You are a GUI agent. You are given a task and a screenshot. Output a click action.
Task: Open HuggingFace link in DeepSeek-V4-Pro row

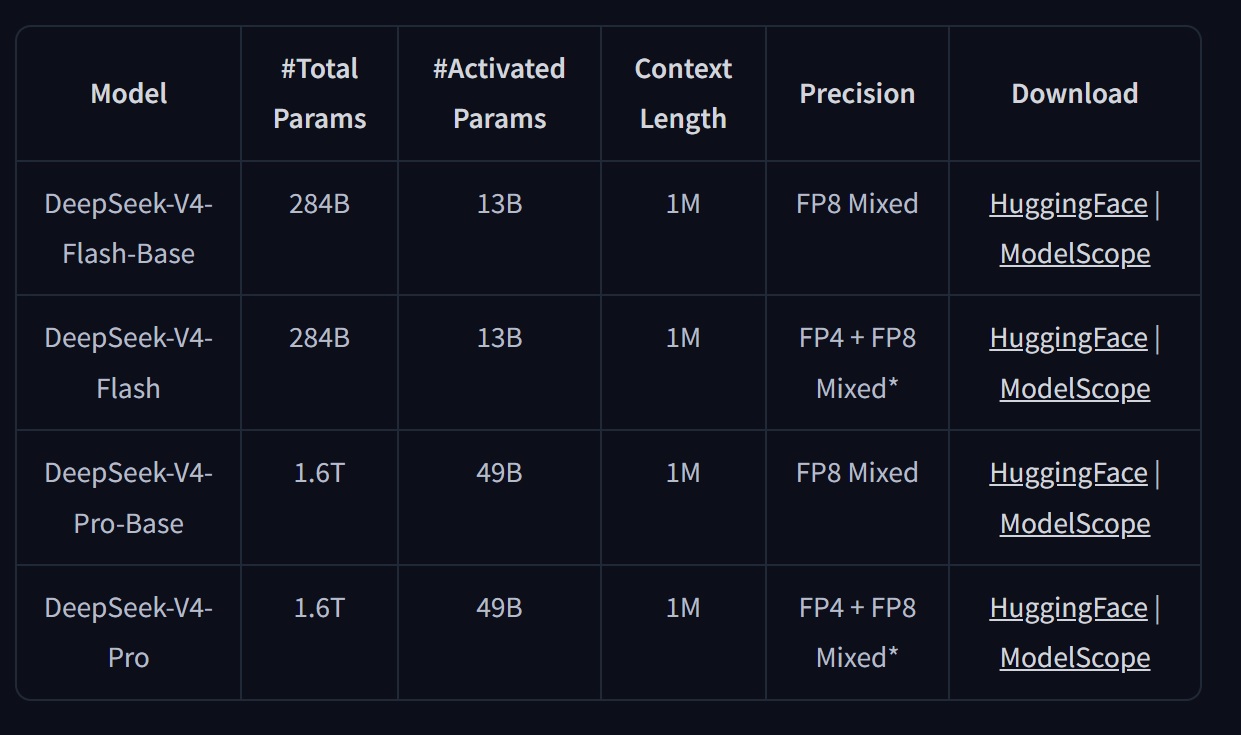tap(1068, 608)
